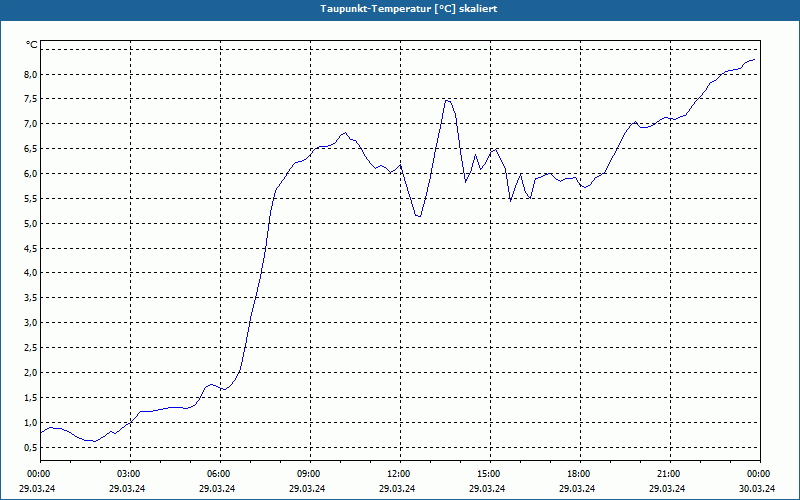Select the 1,5 y-axis label

coord(31,397)
